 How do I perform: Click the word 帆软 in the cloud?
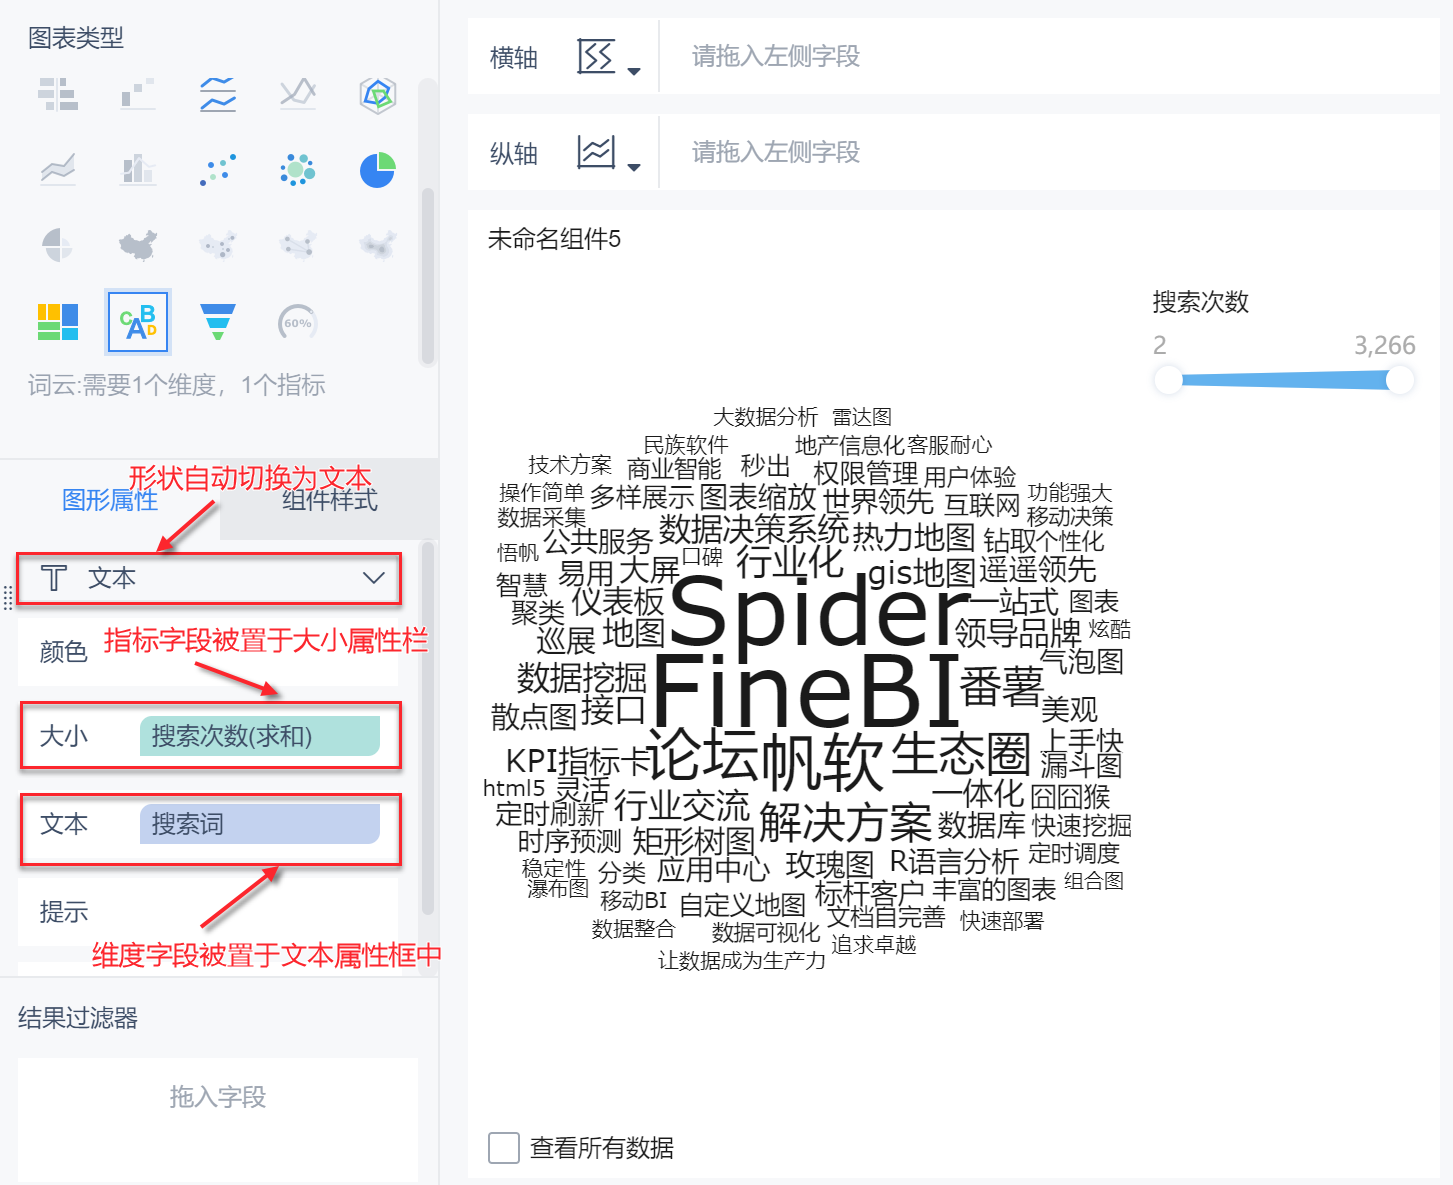click(822, 762)
